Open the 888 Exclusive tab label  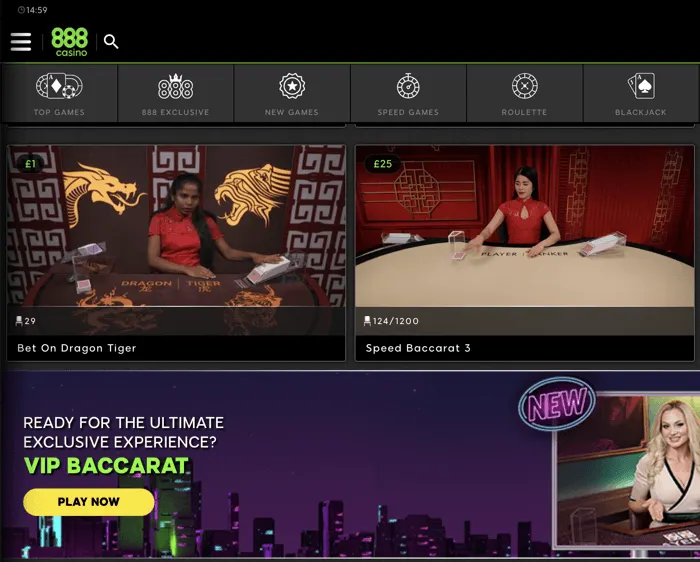click(x=175, y=112)
